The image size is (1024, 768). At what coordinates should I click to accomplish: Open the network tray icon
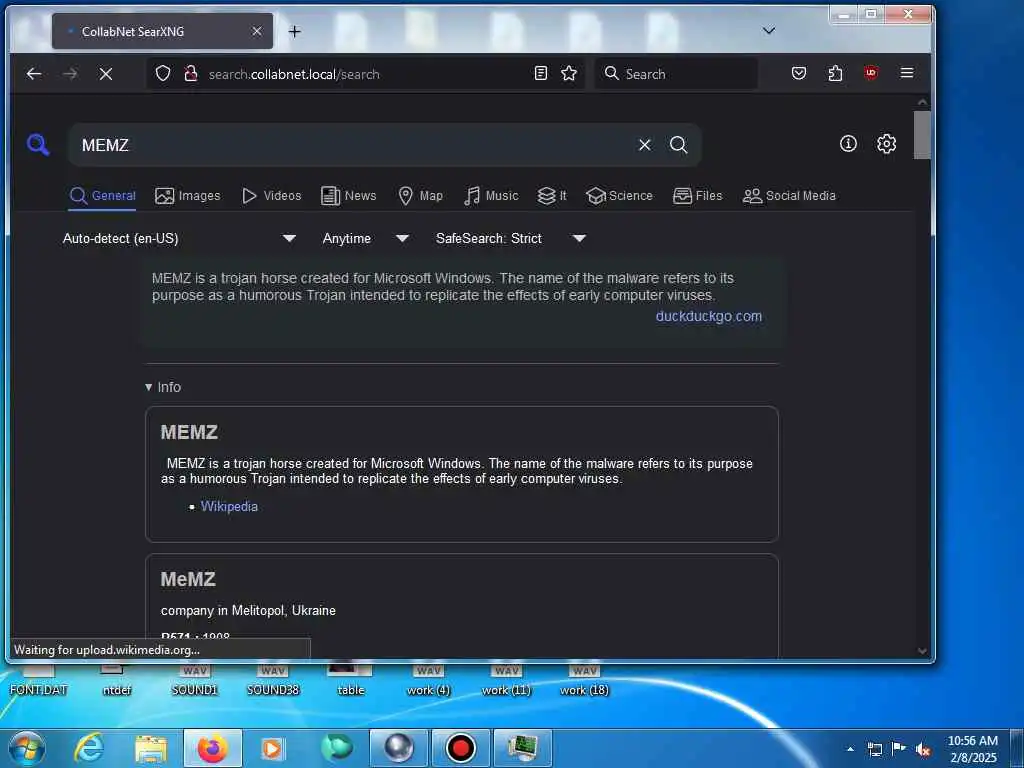point(874,750)
